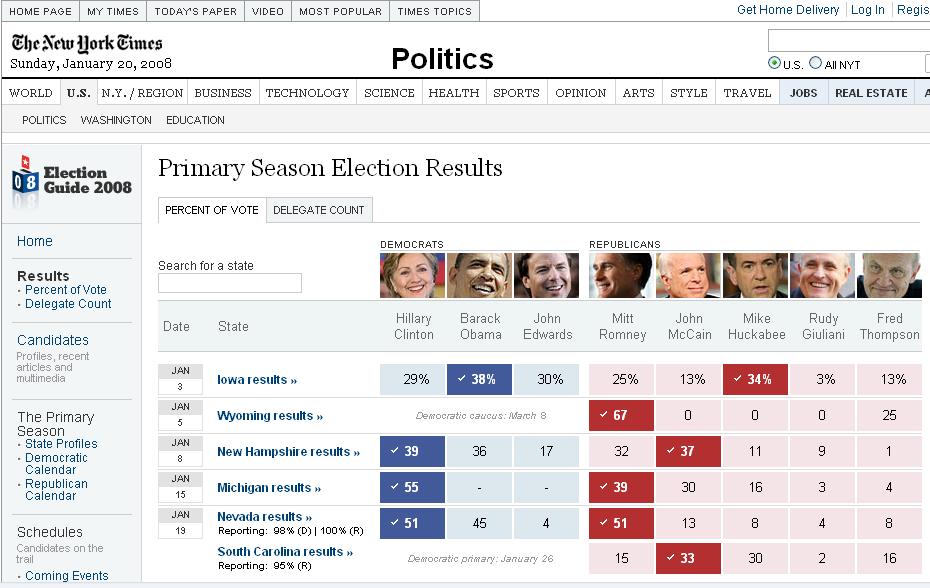
Task: Select the U.S. search radio button
Action: pyautogui.click(x=774, y=63)
